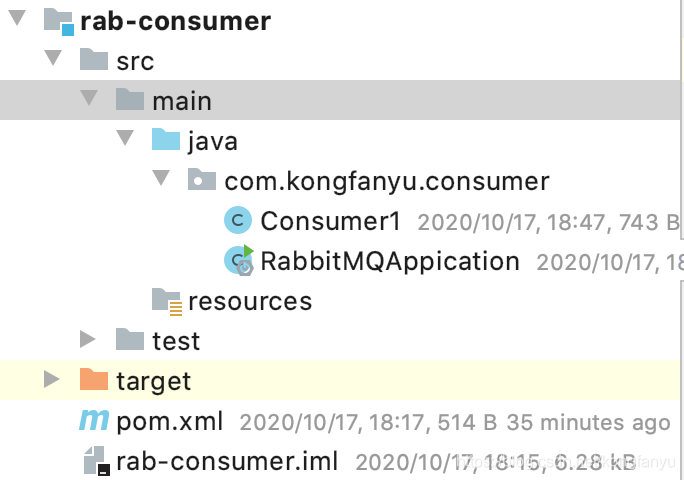Image resolution: width=684 pixels, height=480 pixels.
Task: Click the orange target folder icon
Action: pyautogui.click(x=94, y=380)
